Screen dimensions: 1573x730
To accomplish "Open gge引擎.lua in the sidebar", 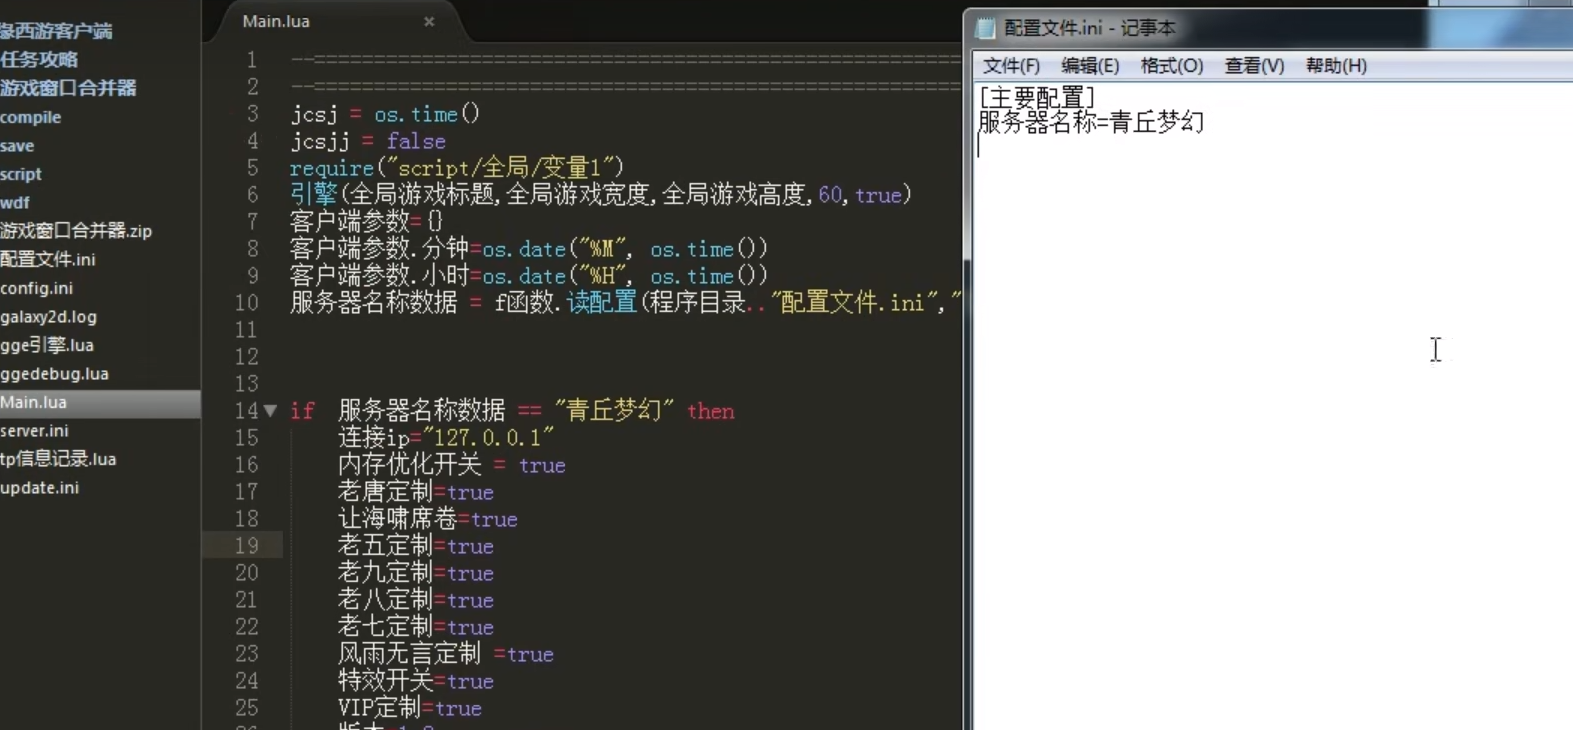I will coord(47,345).
